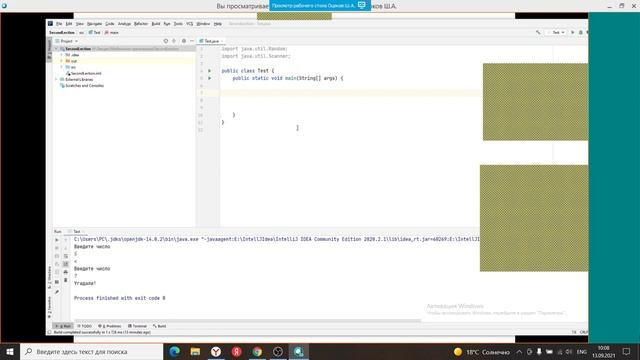Image resolution: width=640 pixels, height=360 pixels.
Task: Open the Run menu
Action: pos(167,24)
